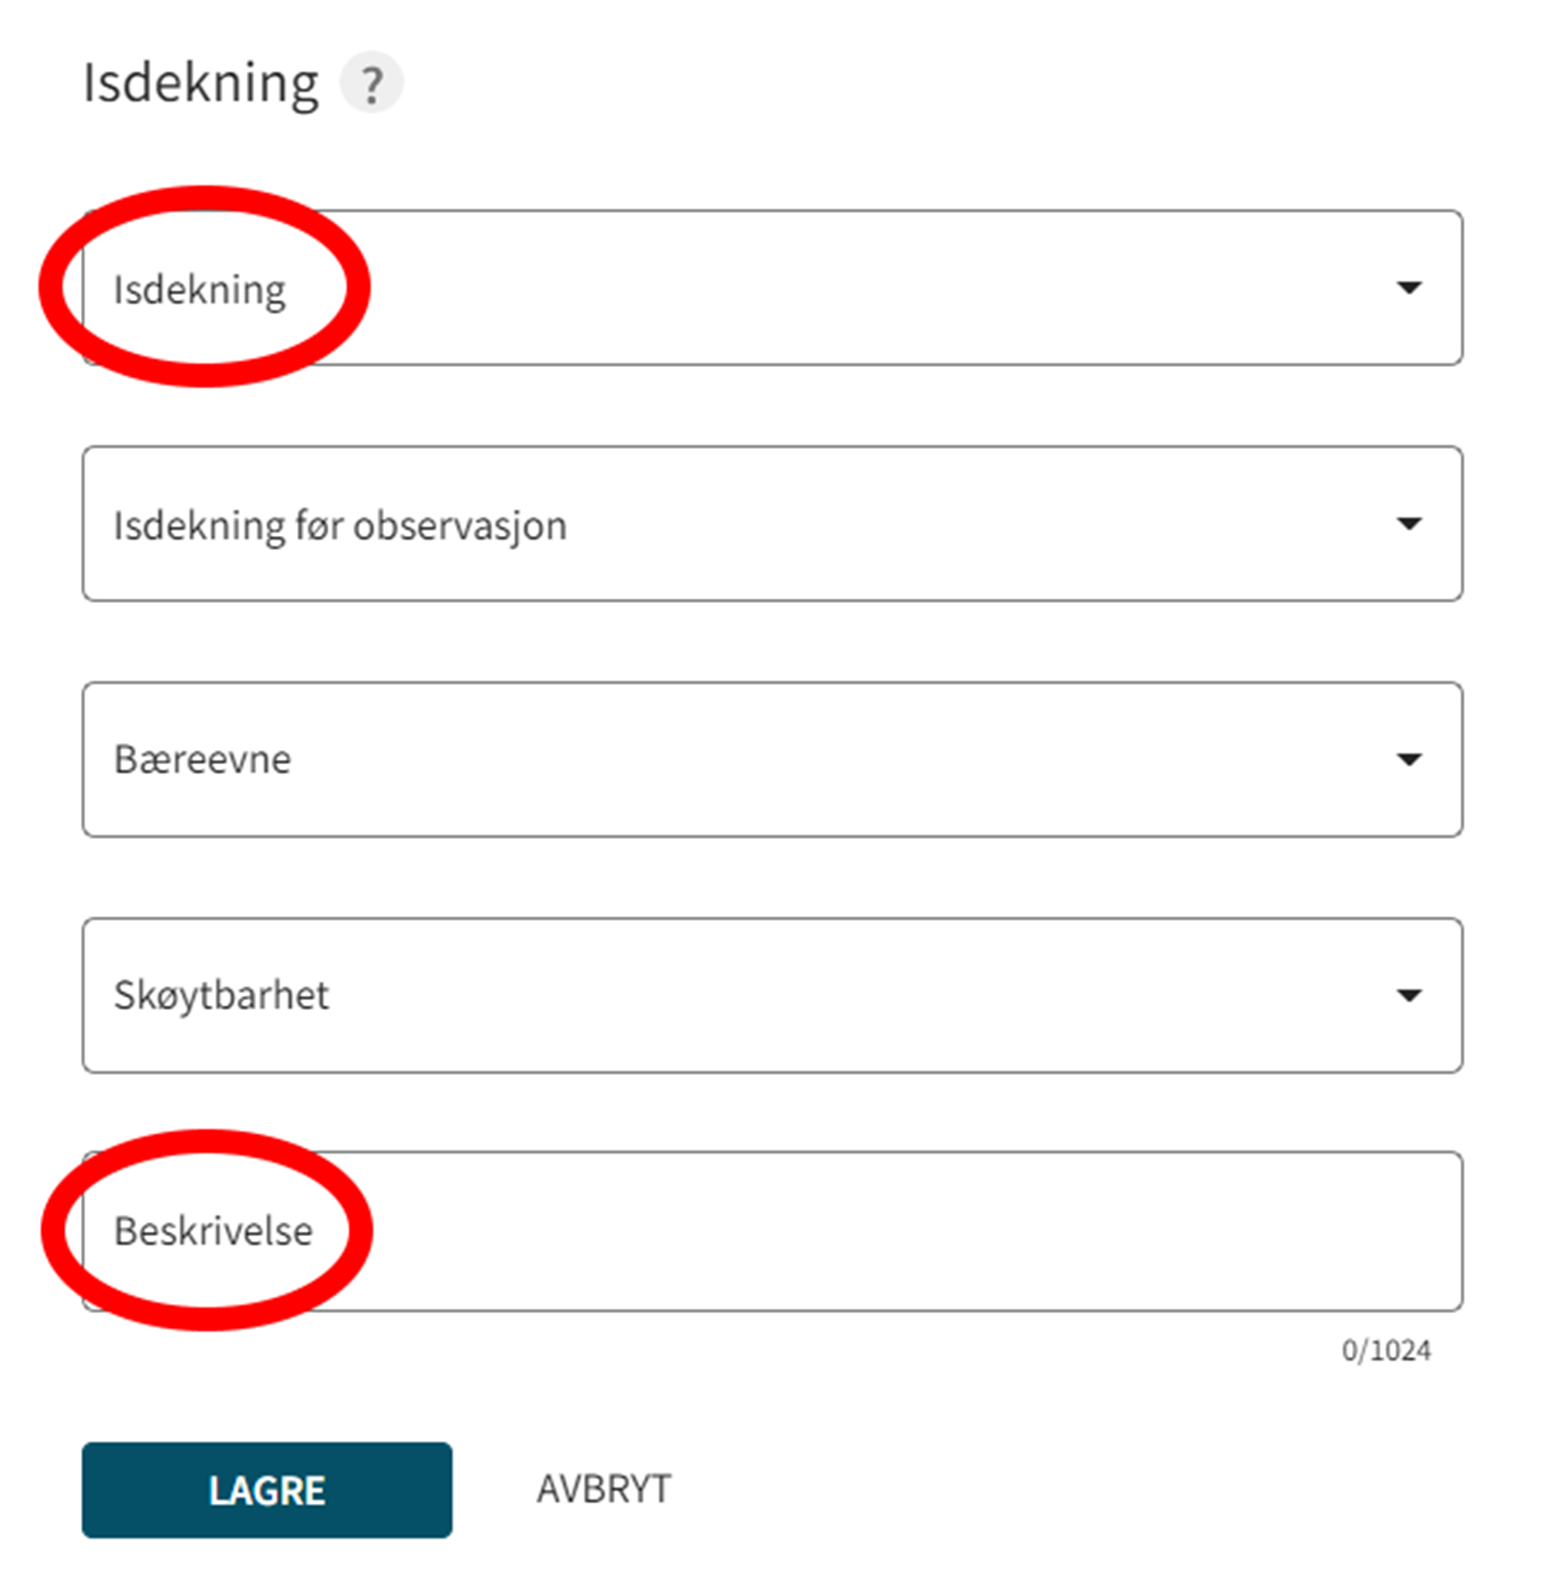
Task: Click the Isdekning dropdown arrow icon
Action: [x=1409, y=288]
